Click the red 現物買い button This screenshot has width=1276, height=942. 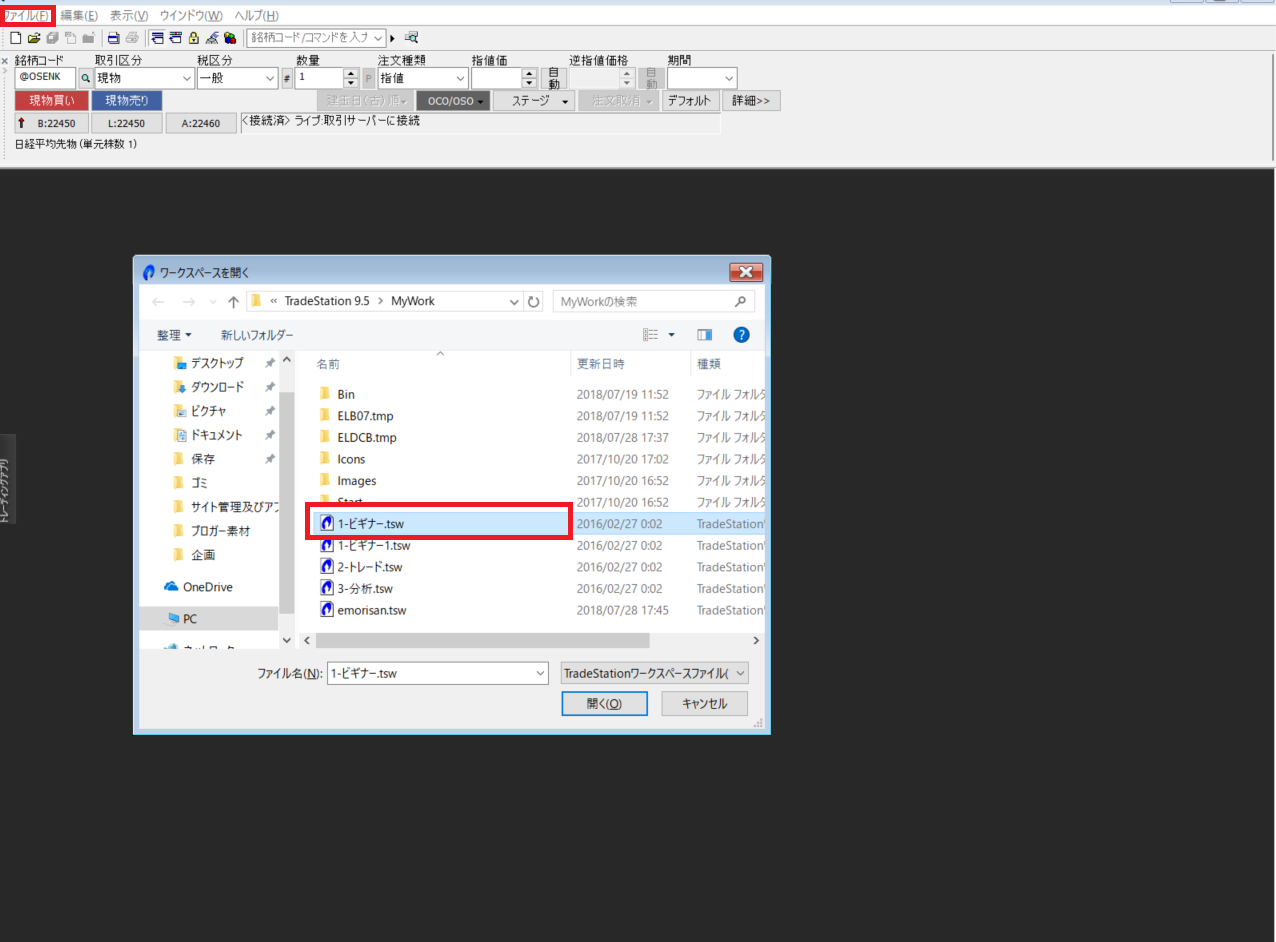click(x=52, y=100)
